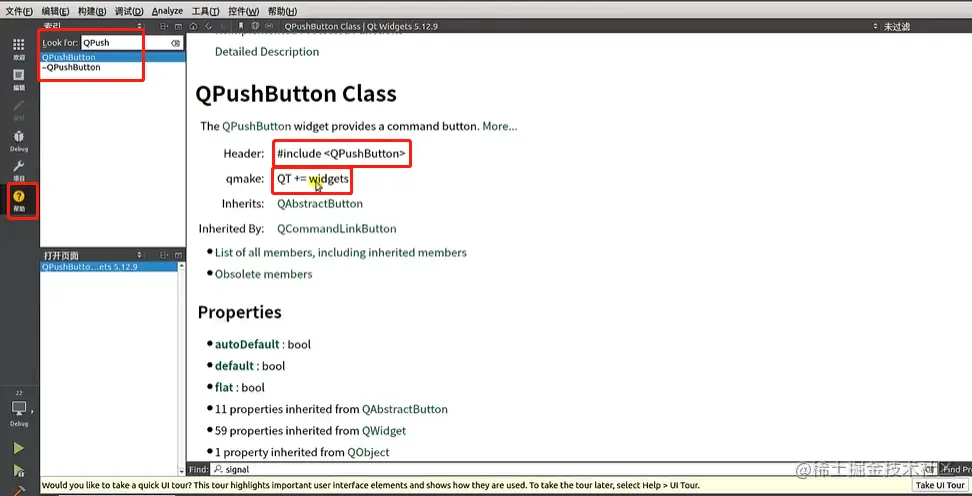This screenshot has width=972, height=496.
Task: Open Analyze menu
Action: coord(167,11)
